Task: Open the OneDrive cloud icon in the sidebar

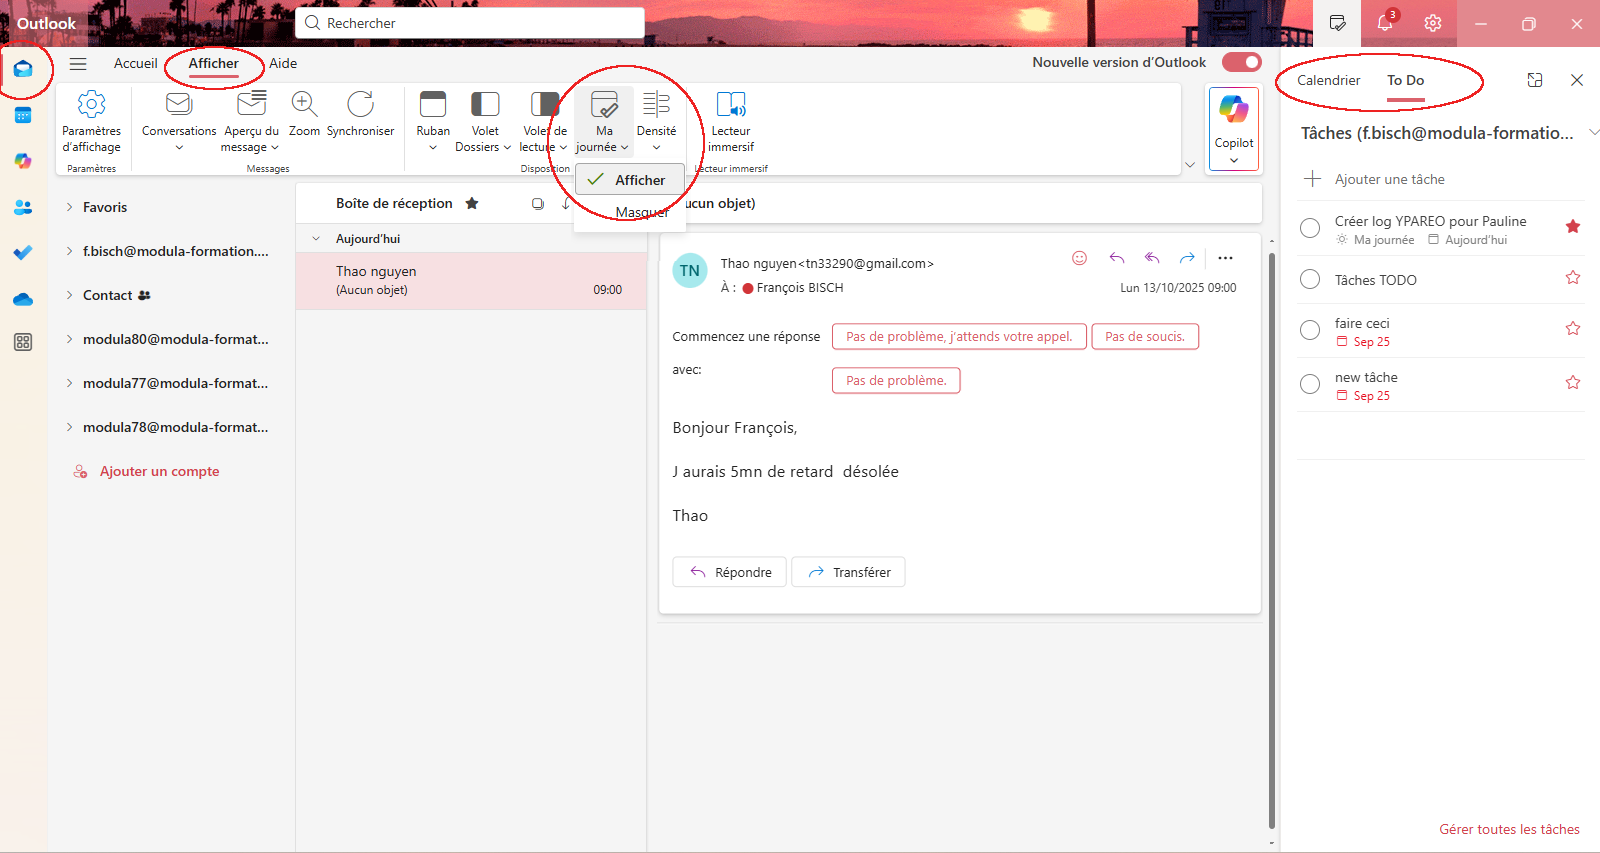Action: click(23, 299)
